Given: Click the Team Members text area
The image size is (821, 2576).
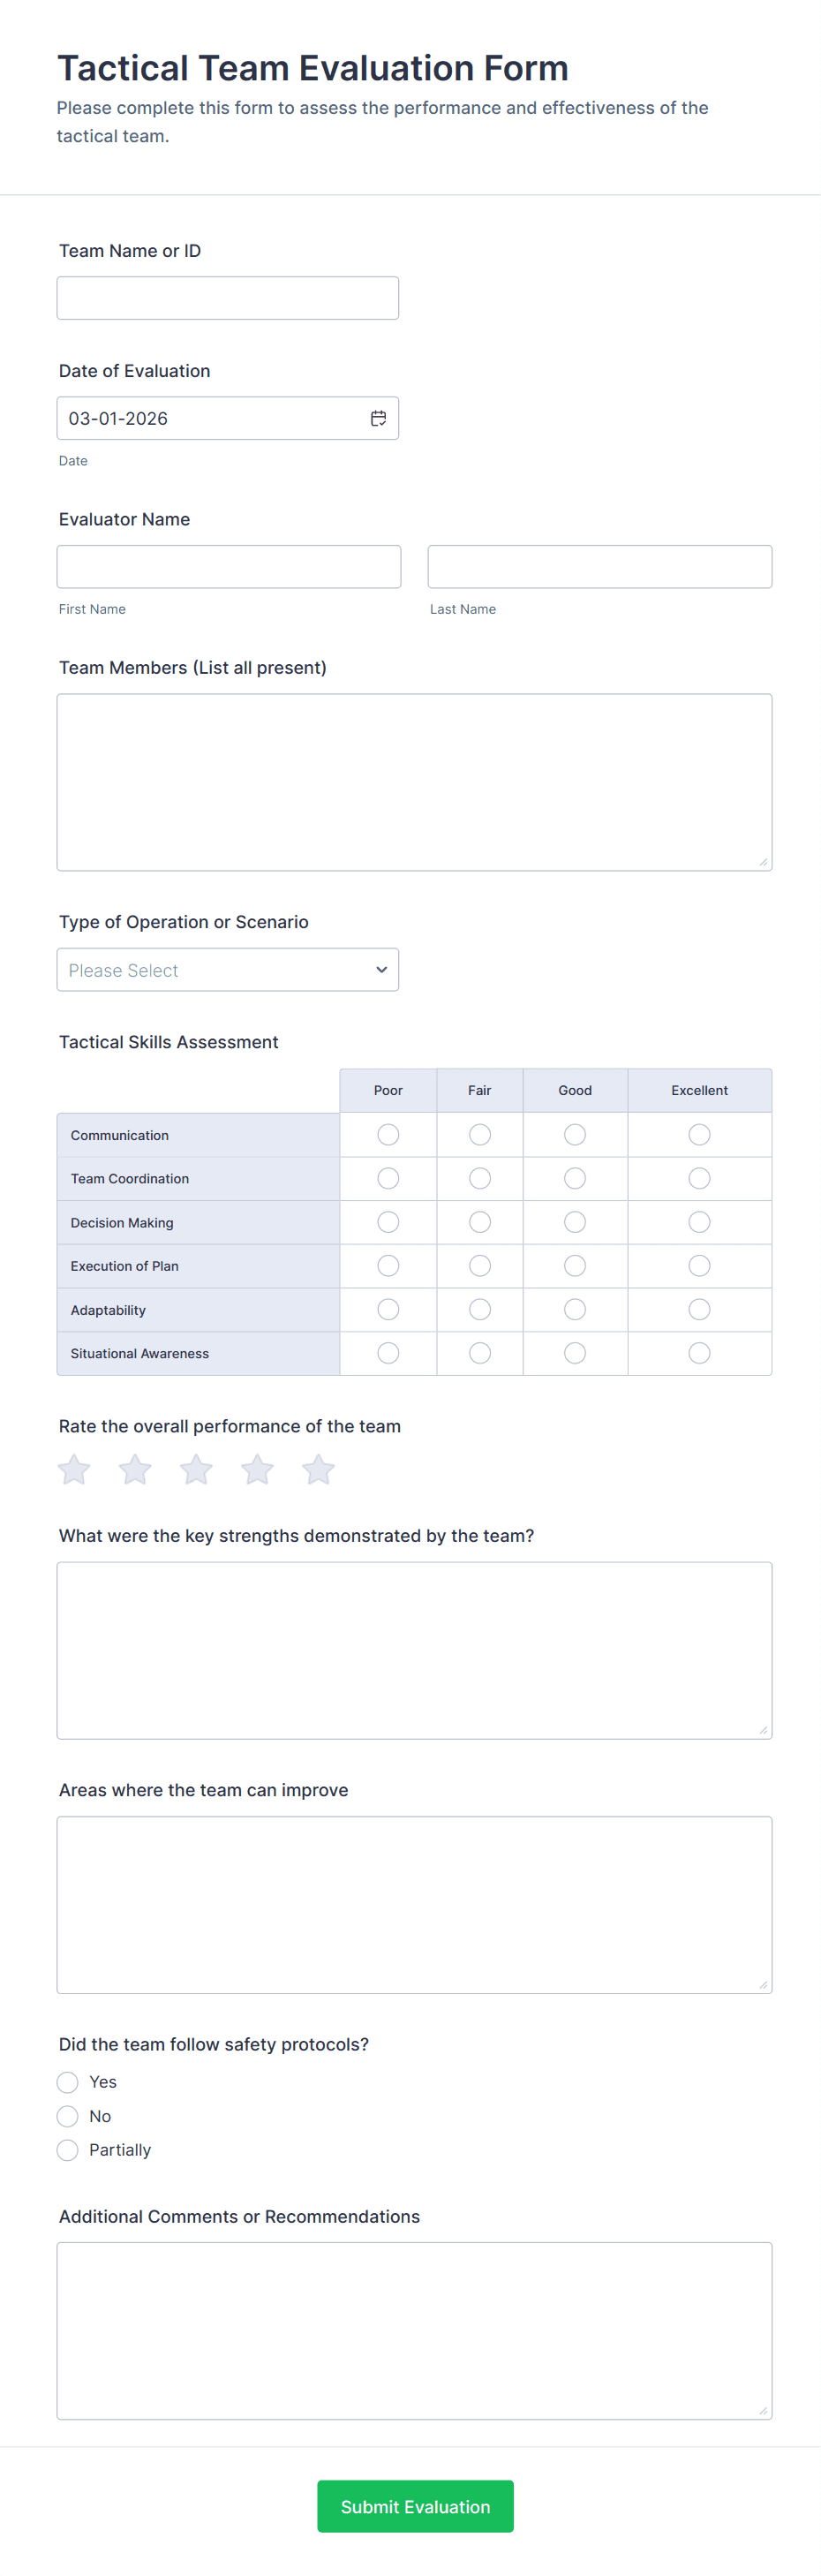Looking at the screenshot, I should click(414, 782).
